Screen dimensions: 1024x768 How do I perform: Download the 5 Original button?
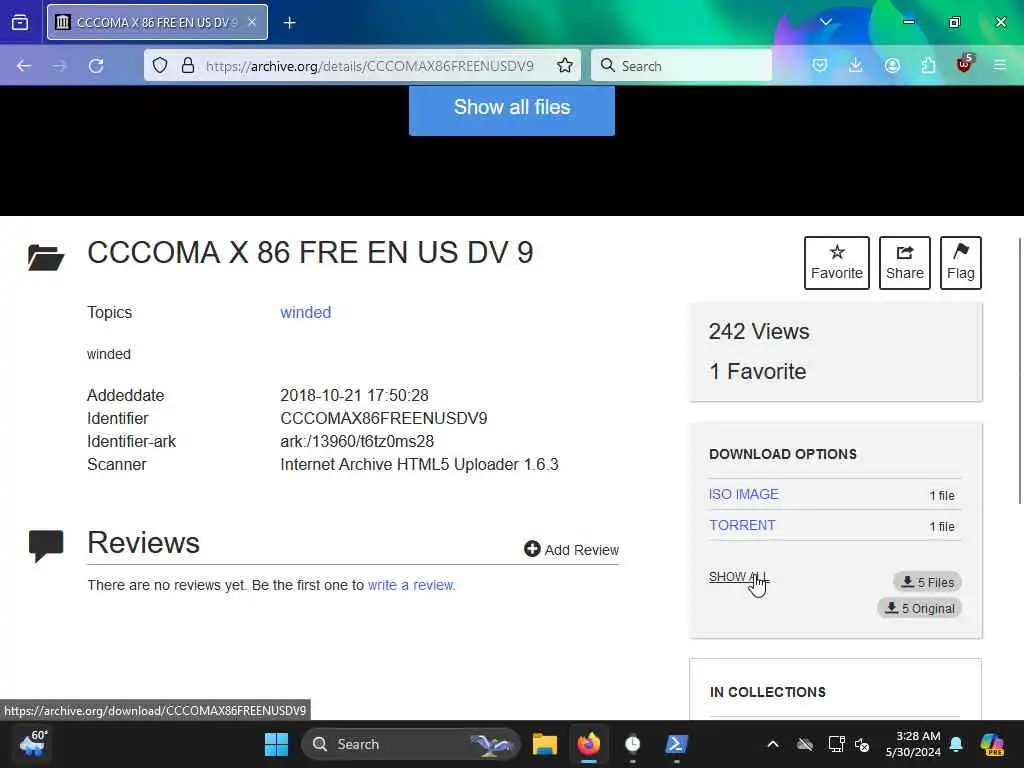click(920, 608)
